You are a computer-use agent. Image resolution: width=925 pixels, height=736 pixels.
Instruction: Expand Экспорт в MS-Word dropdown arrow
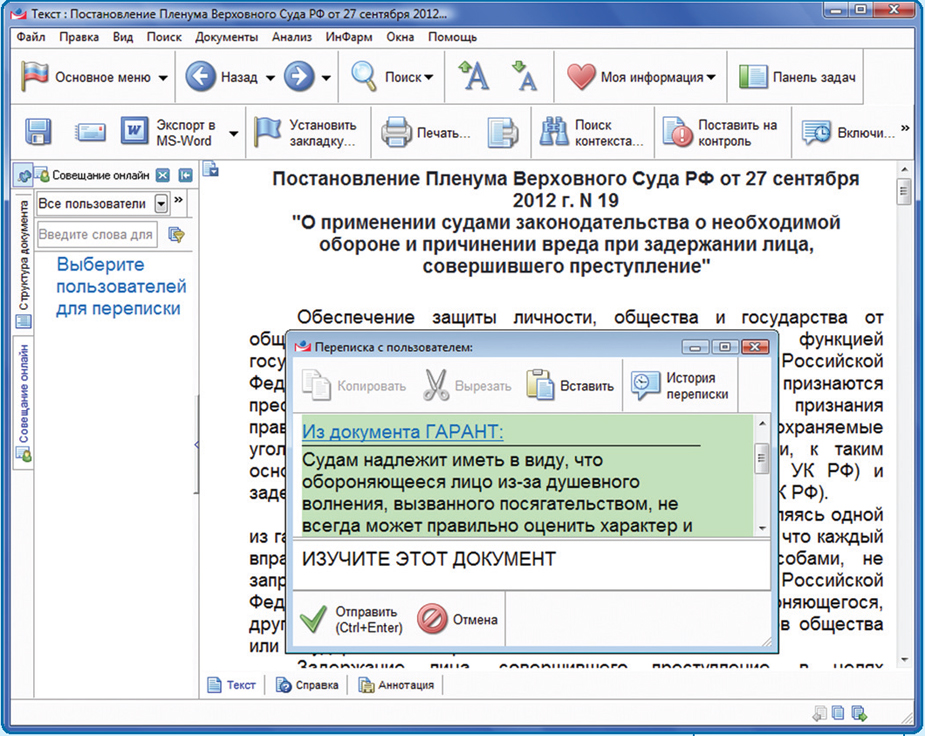pos(234,133)
